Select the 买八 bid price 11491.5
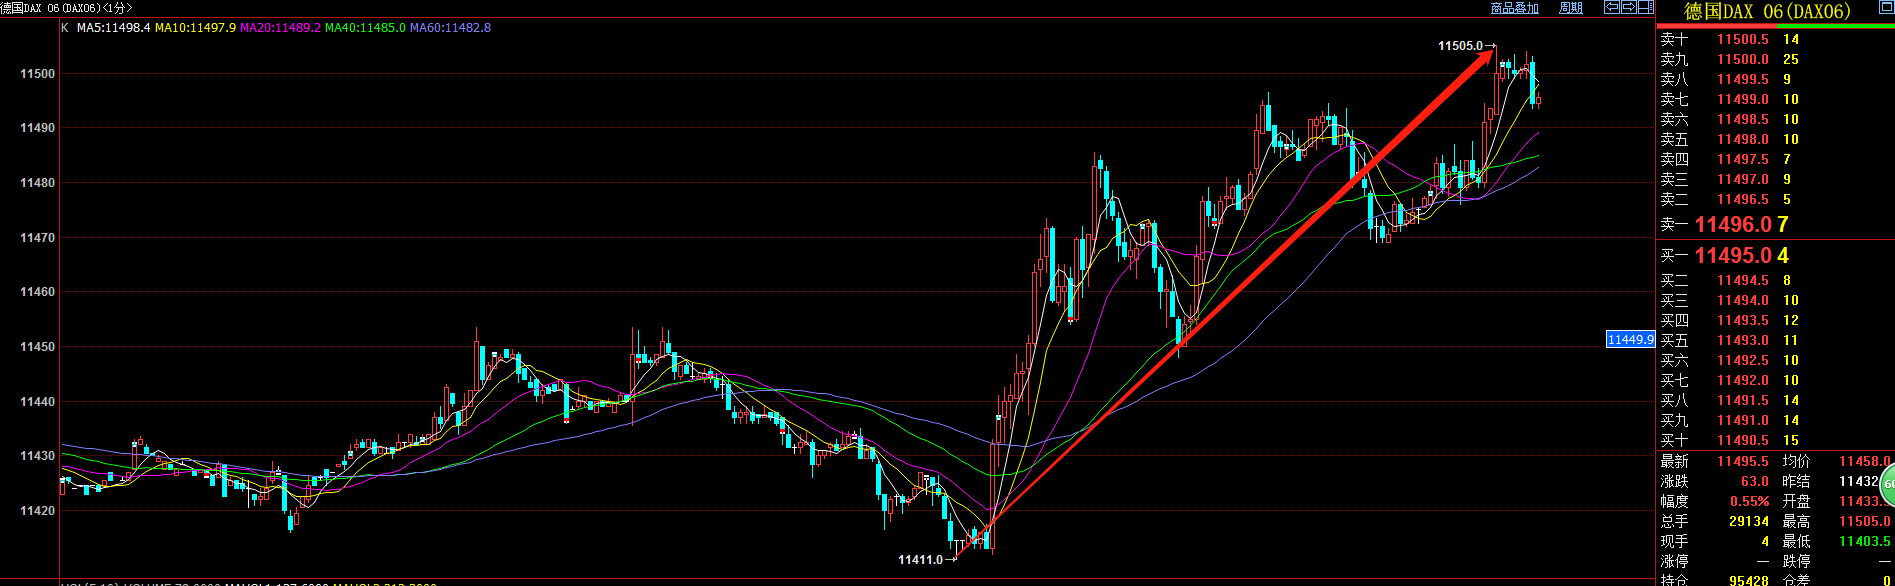 click(1743, 401)
